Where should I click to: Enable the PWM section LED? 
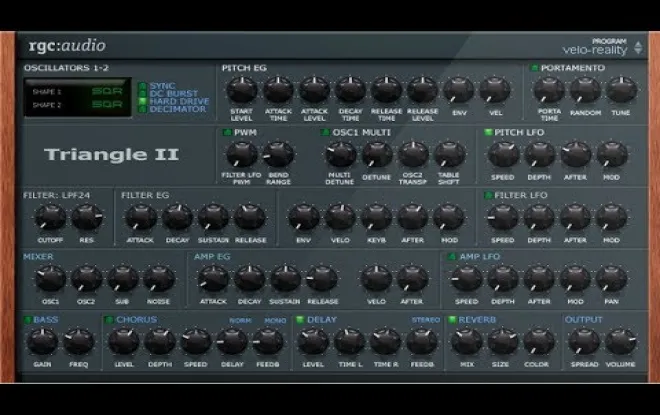[227, 133]
